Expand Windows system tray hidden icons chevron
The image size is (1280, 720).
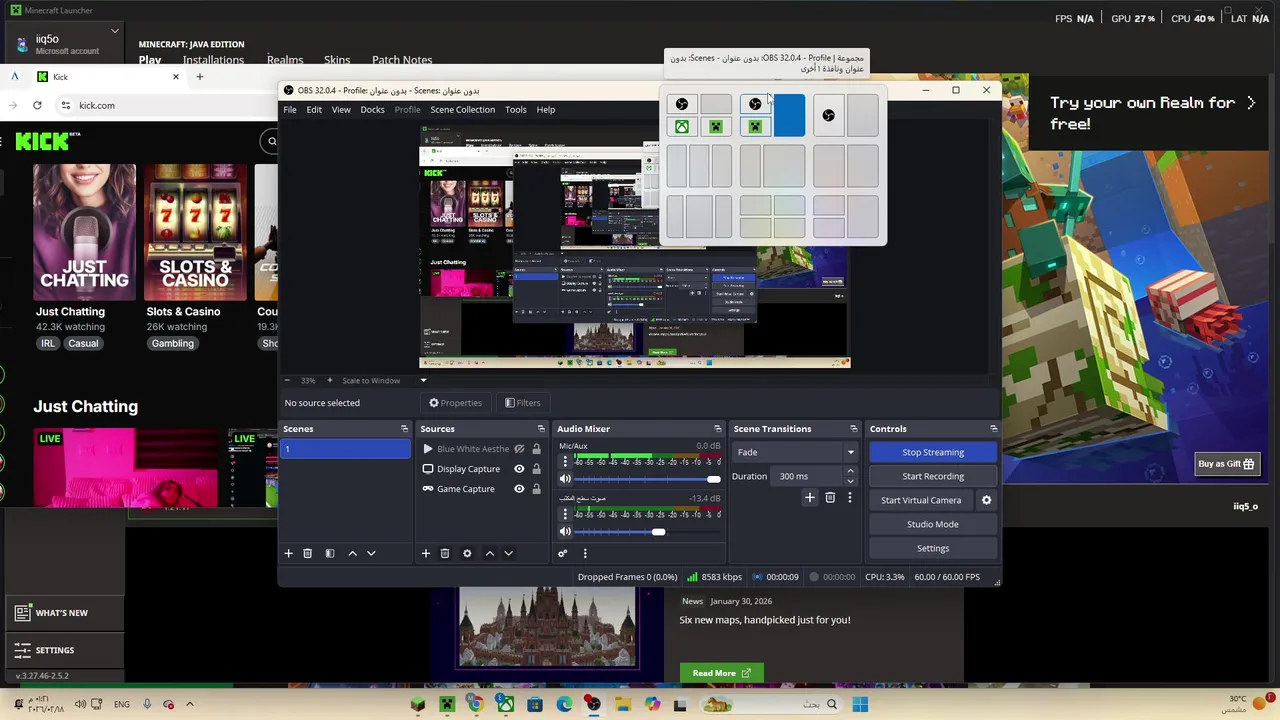pyautogui.click(x=189, y=704)
